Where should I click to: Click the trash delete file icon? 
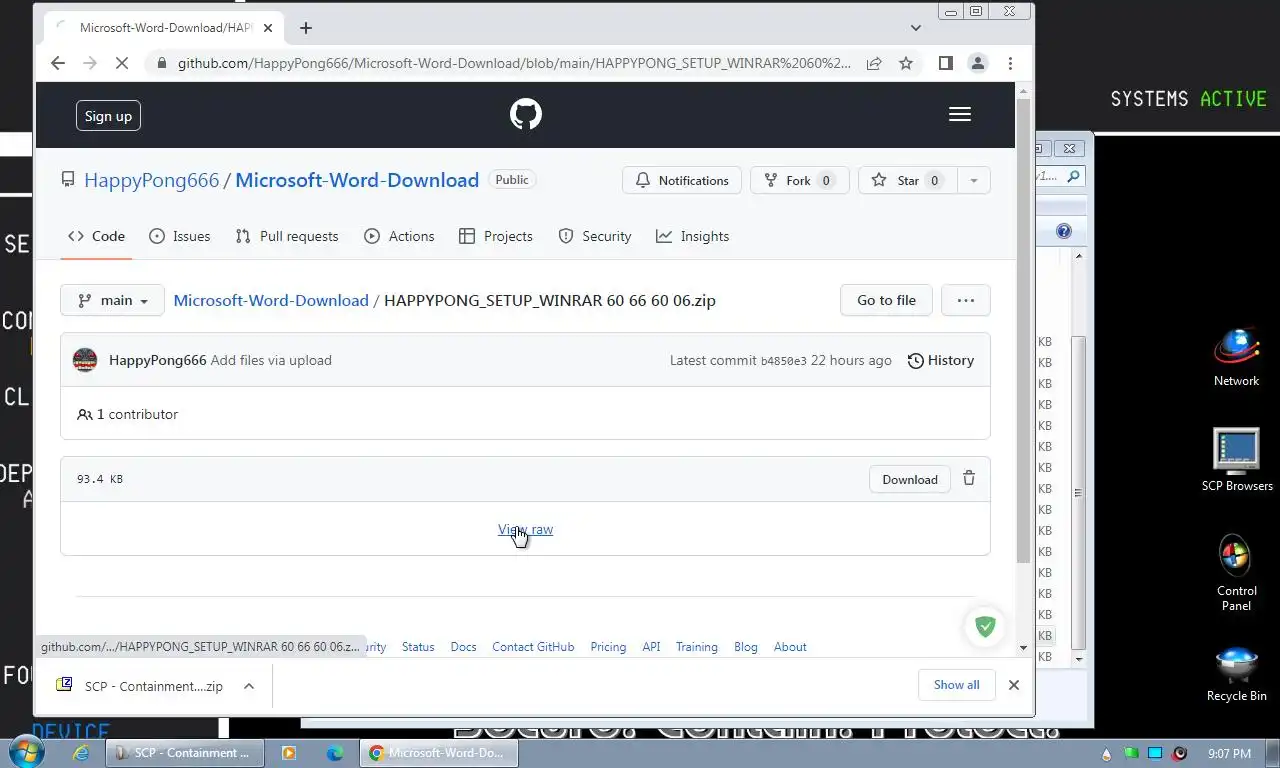(x=969, y=478)
